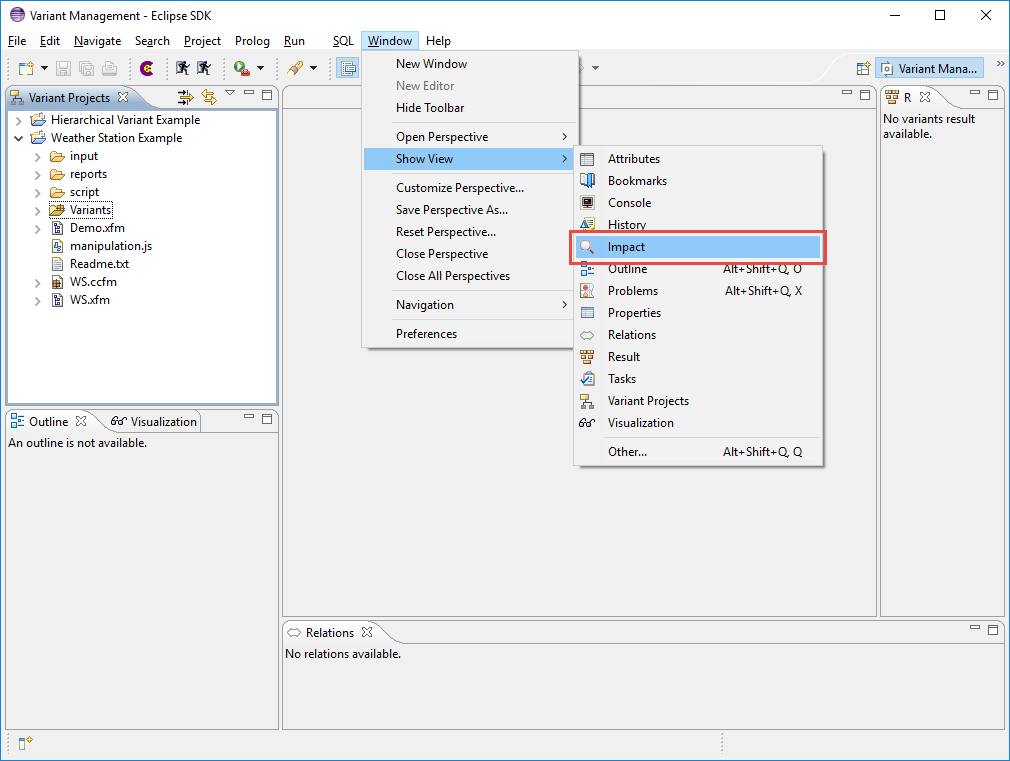The image size is (1010, 761).
Task: Close the R result view tab
Action: coord(925,97)
